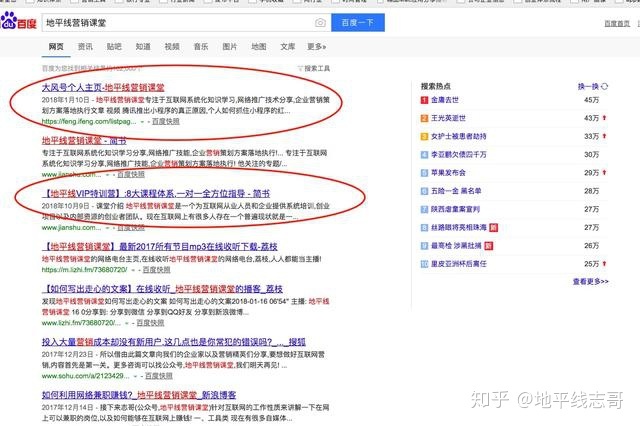Open hot search 李亚鹏欠债四千万
The height and width of the screenshot is (426, 640).
click(x=459, y=155)
